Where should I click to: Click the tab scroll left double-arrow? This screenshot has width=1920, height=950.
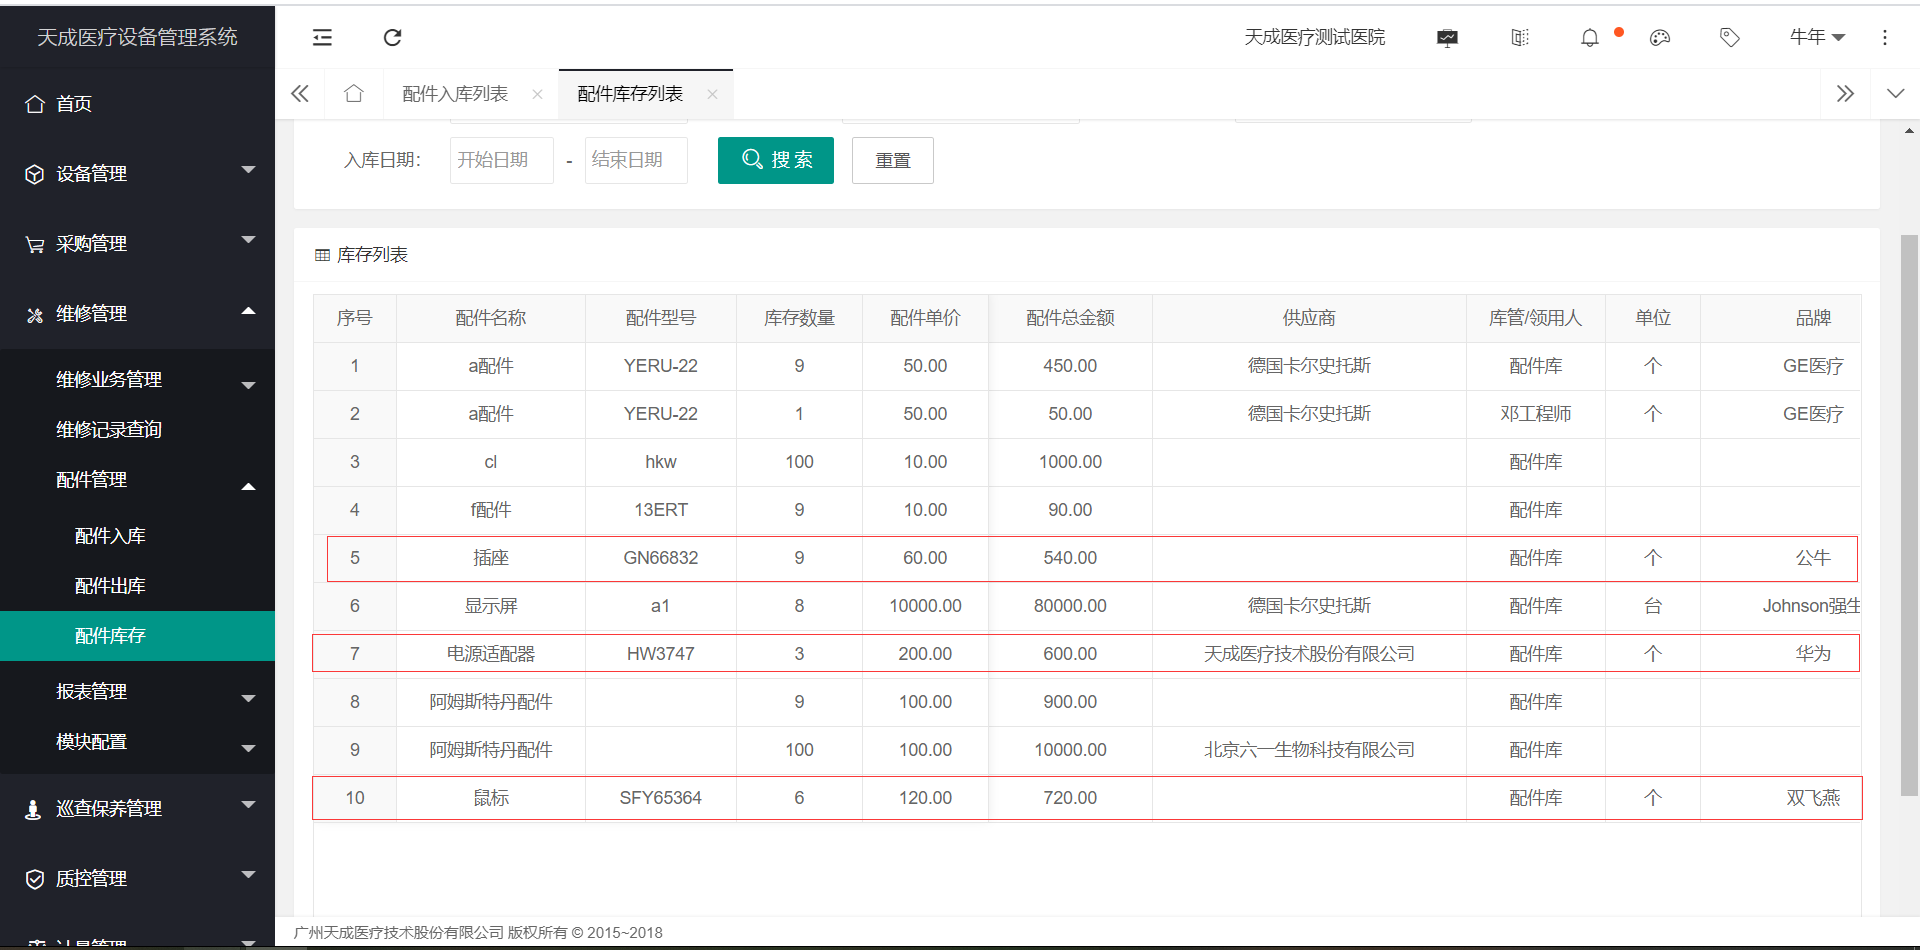300,94
